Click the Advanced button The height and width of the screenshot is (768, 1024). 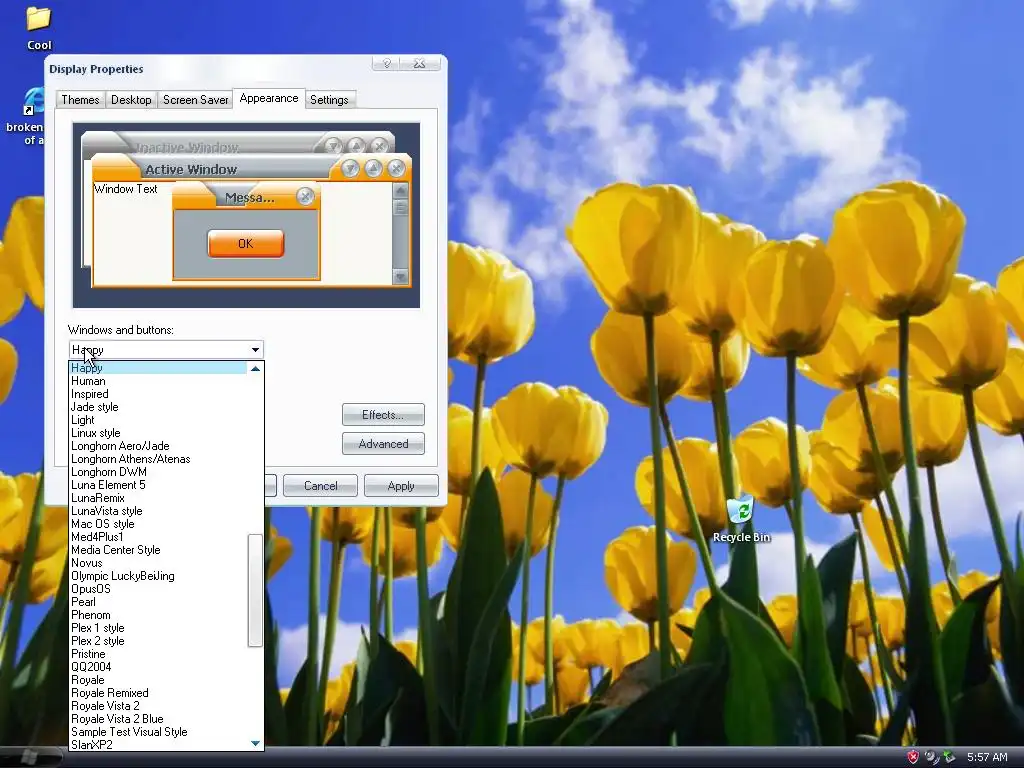(383, 444)
